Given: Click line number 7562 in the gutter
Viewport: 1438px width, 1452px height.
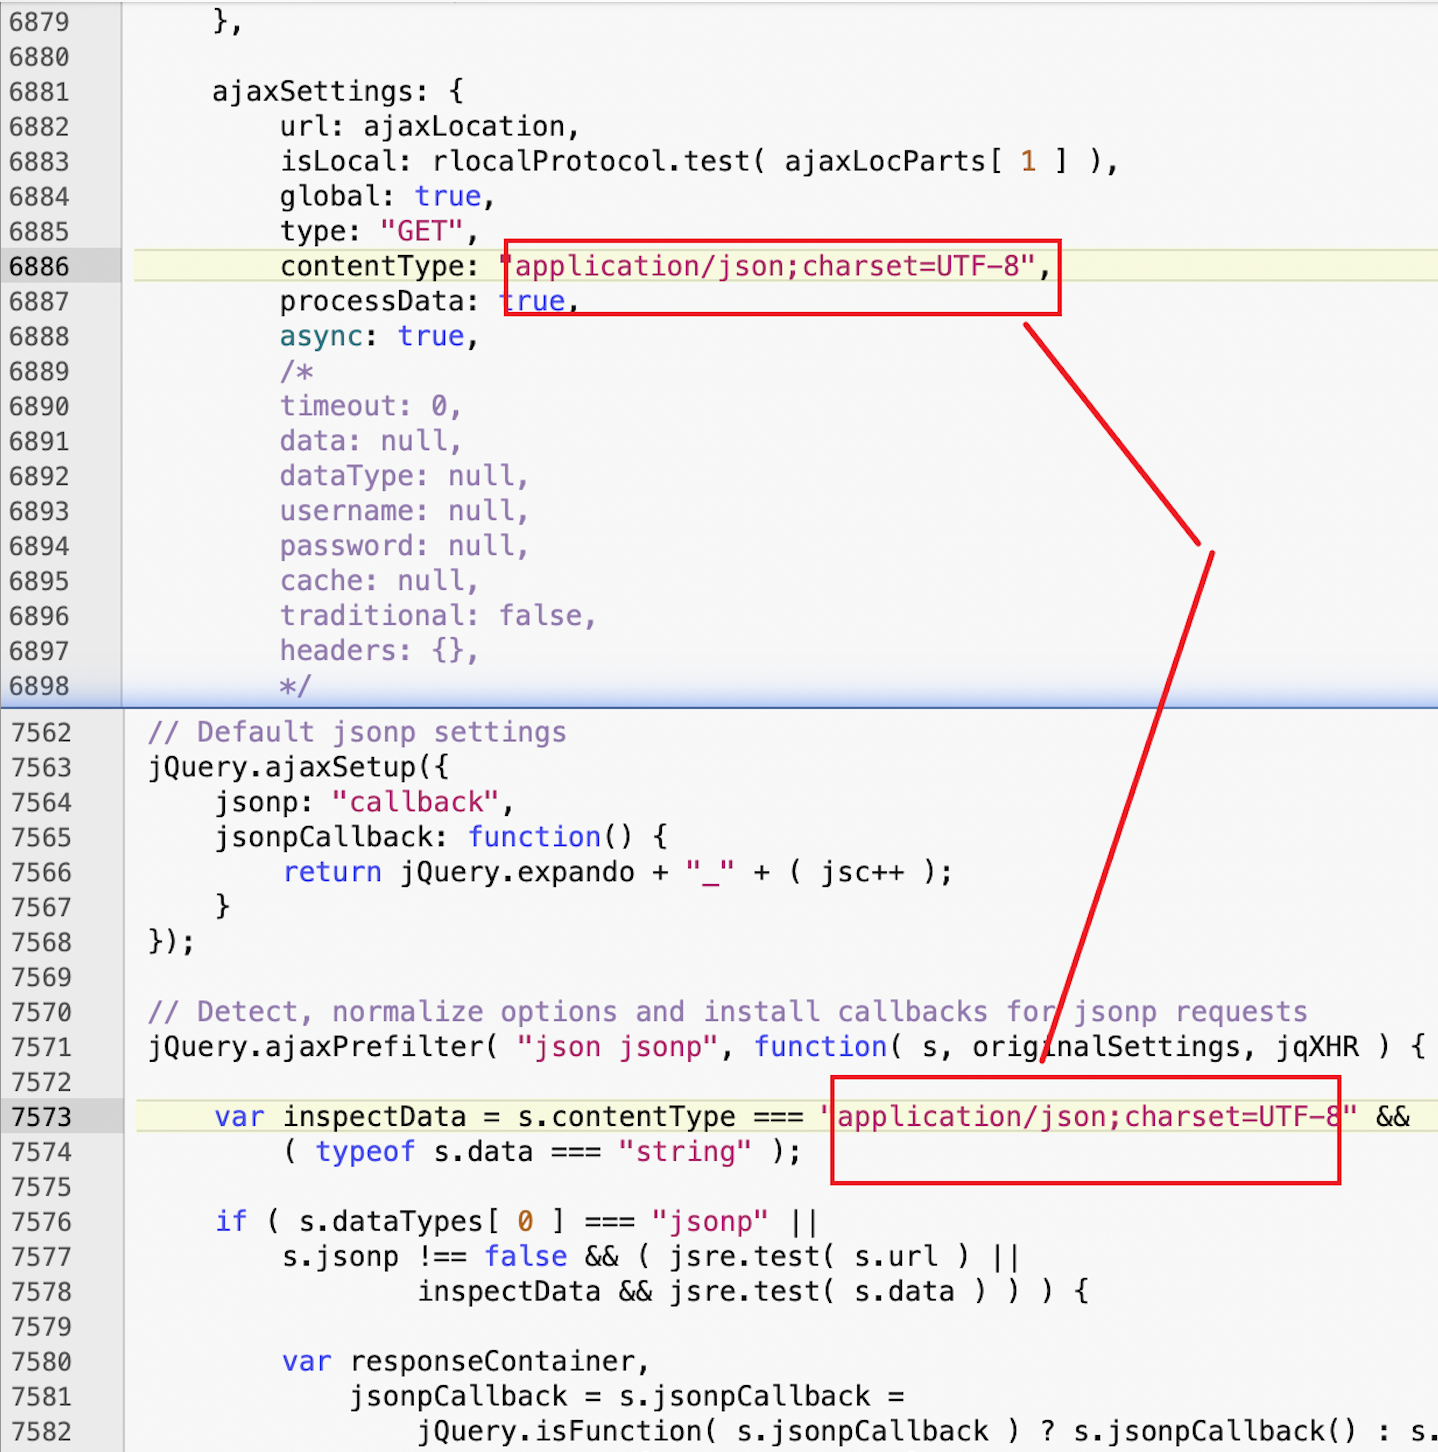Looking at the screenshot, I should coord(42,733).
